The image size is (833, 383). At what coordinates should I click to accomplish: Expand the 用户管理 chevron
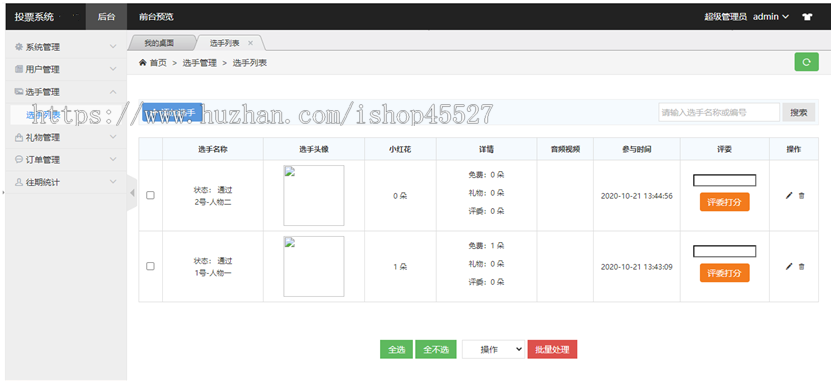coord(113,69)
